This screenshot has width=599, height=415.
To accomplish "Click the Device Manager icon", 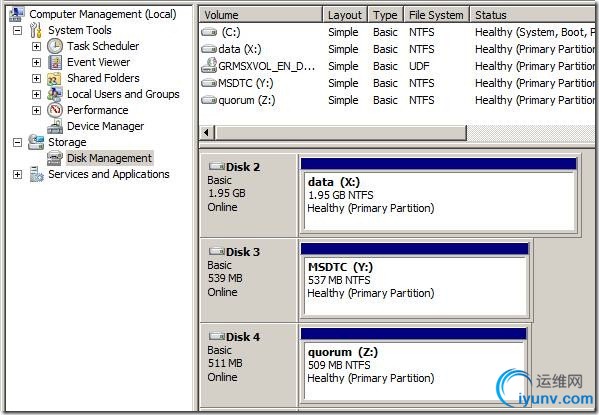I will pos(55,126).
